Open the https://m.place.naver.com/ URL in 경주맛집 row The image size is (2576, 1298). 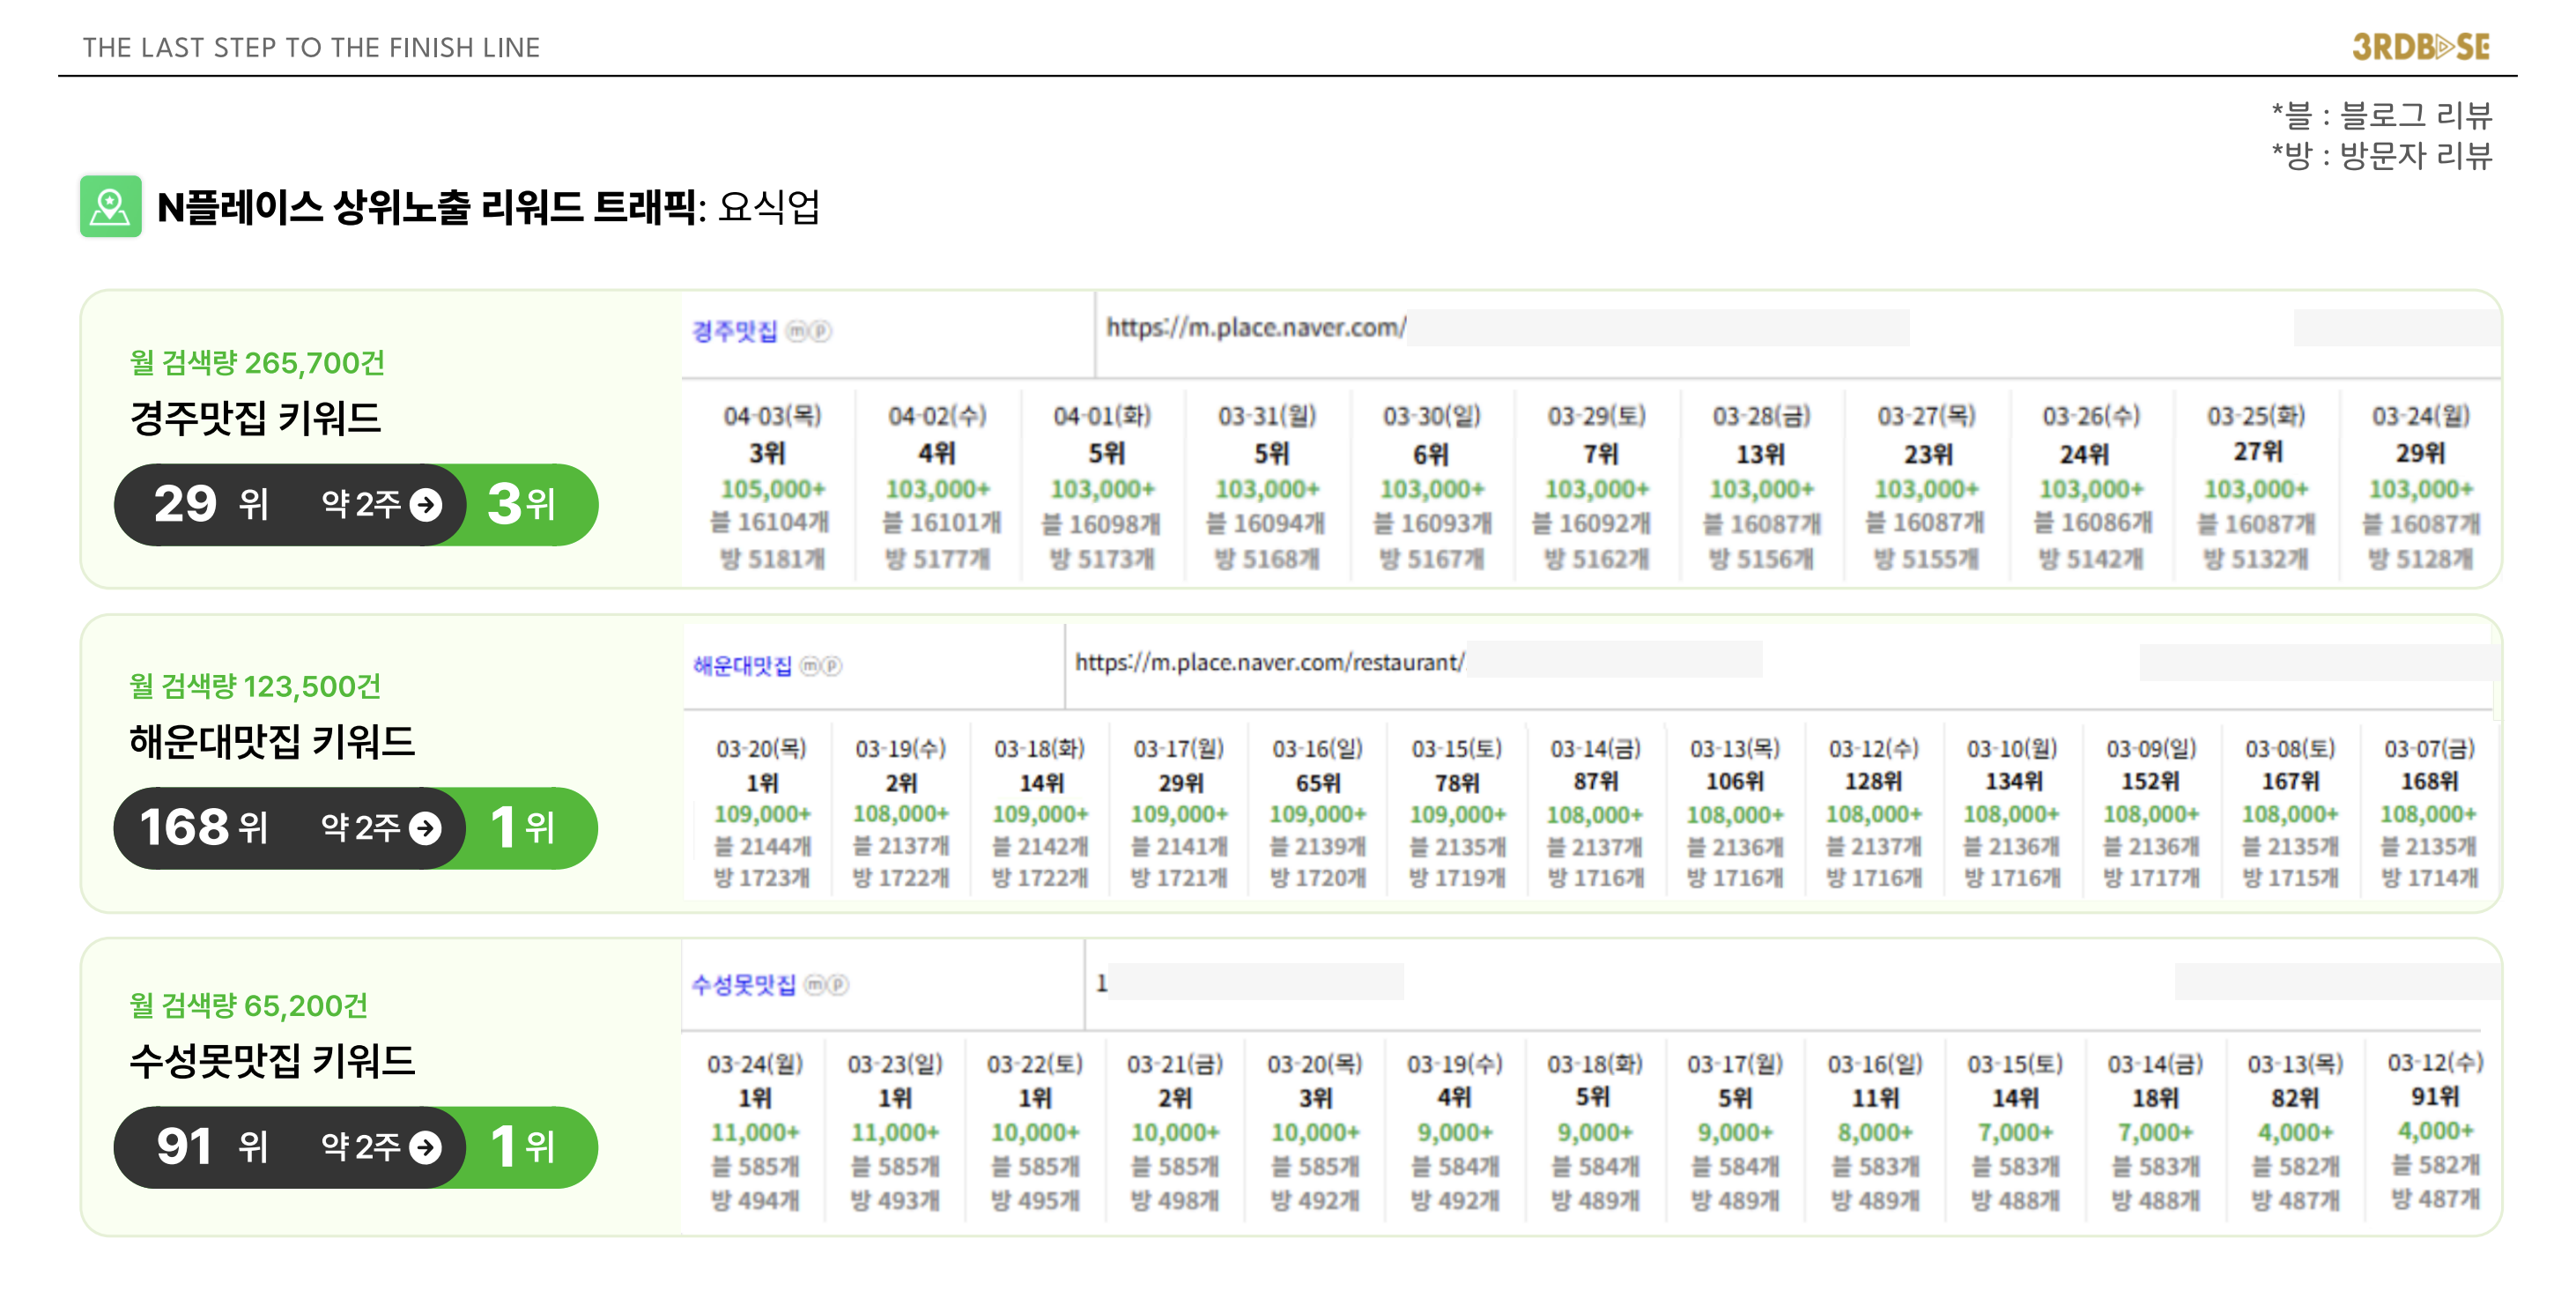point(1256,328)
